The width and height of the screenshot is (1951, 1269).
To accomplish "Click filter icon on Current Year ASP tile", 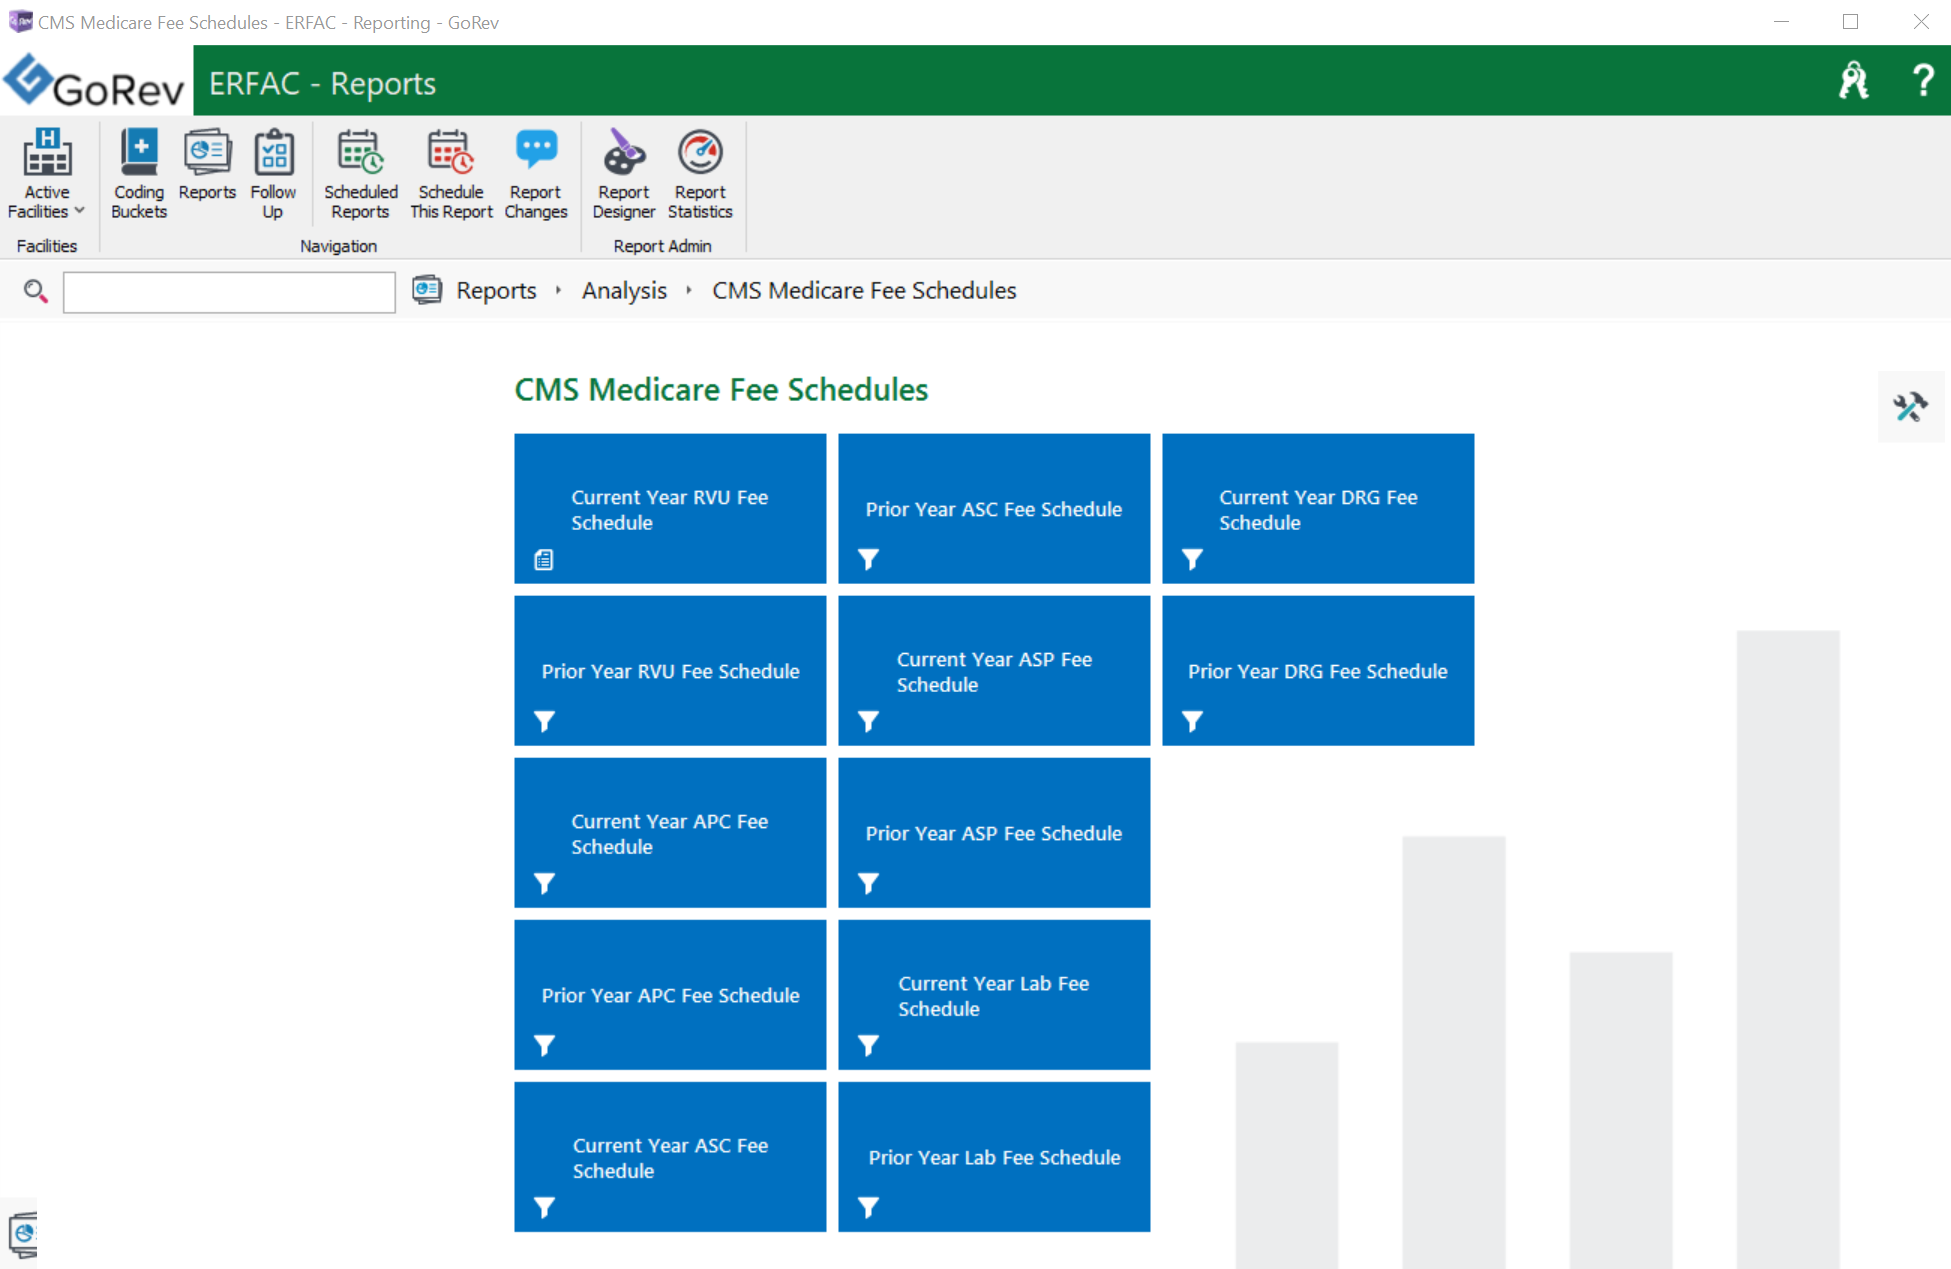I will tap(868, 721).
